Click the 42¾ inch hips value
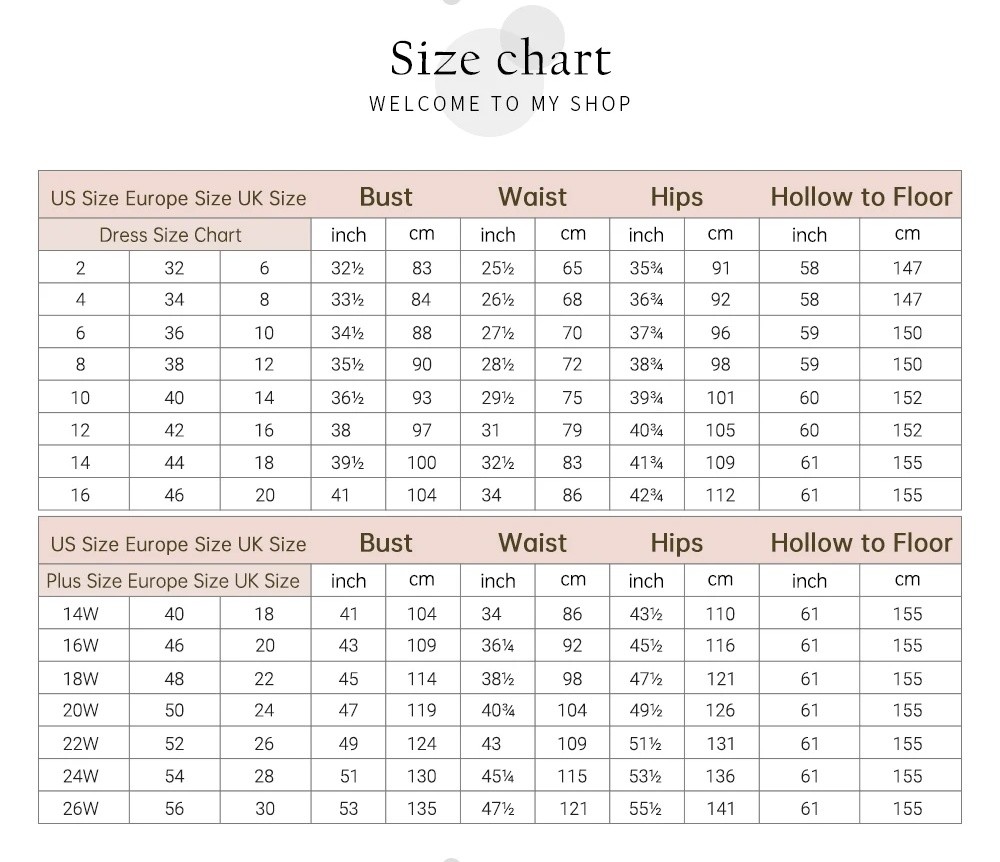The width and height of the screenshot is (1000, 862). [x=646, y=495]
